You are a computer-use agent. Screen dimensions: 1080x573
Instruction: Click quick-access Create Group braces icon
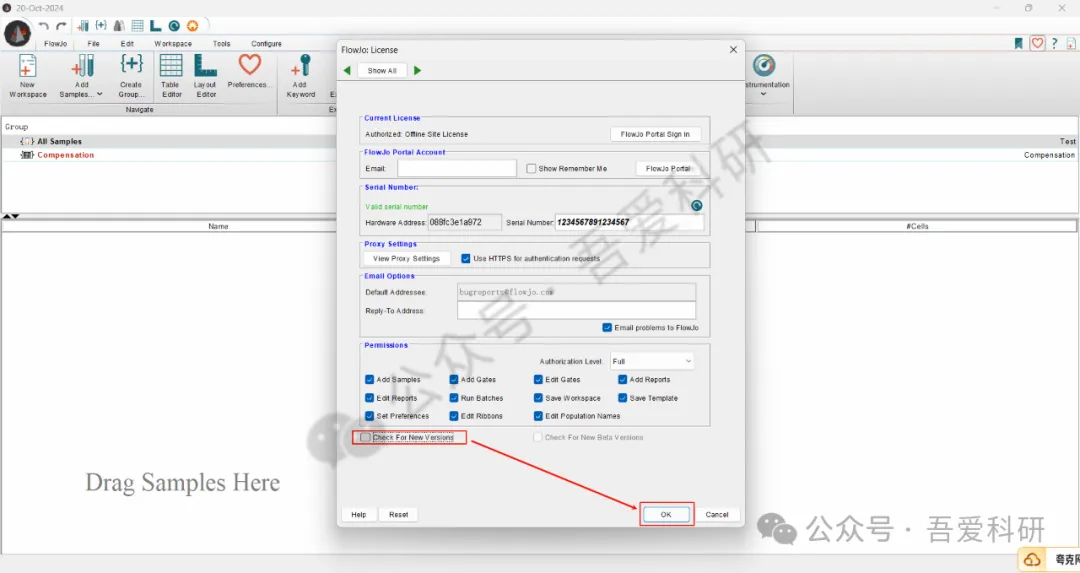[101, 25]
